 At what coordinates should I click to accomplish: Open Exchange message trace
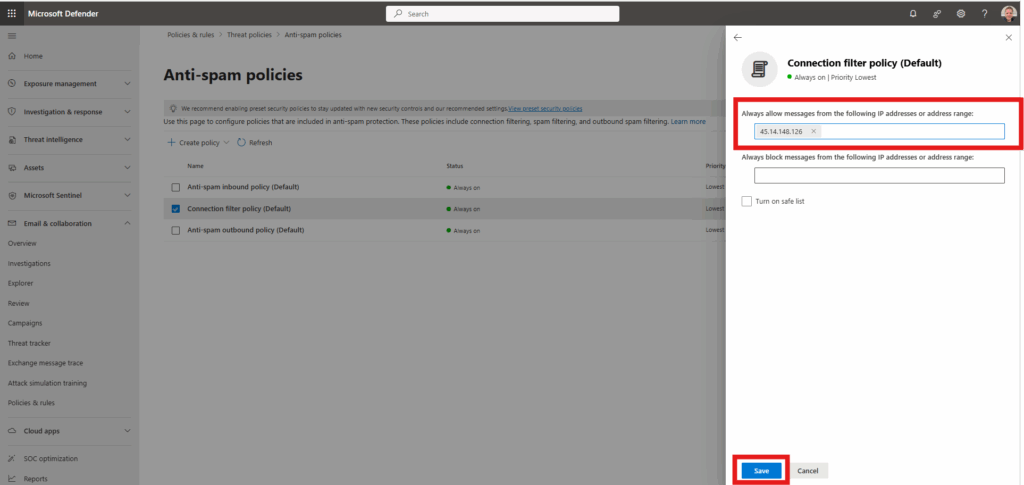pyautogui.click(x=45, y=363)
